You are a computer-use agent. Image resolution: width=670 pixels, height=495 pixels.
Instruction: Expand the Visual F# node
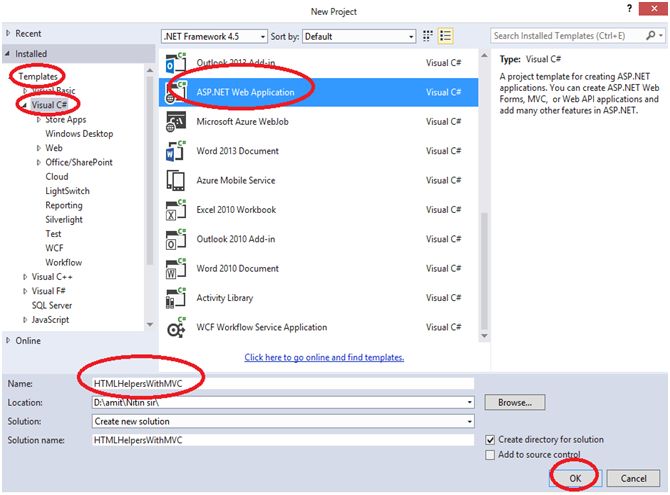tap(25, 291)
